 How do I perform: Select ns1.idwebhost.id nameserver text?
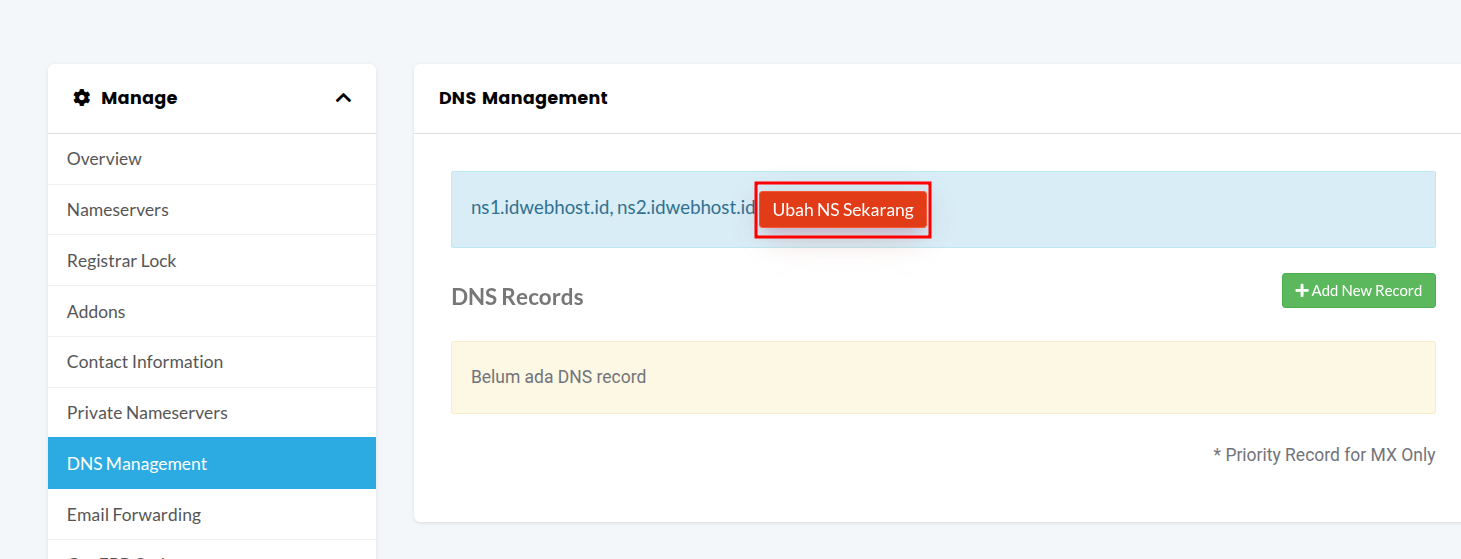[x=541, y=208]
